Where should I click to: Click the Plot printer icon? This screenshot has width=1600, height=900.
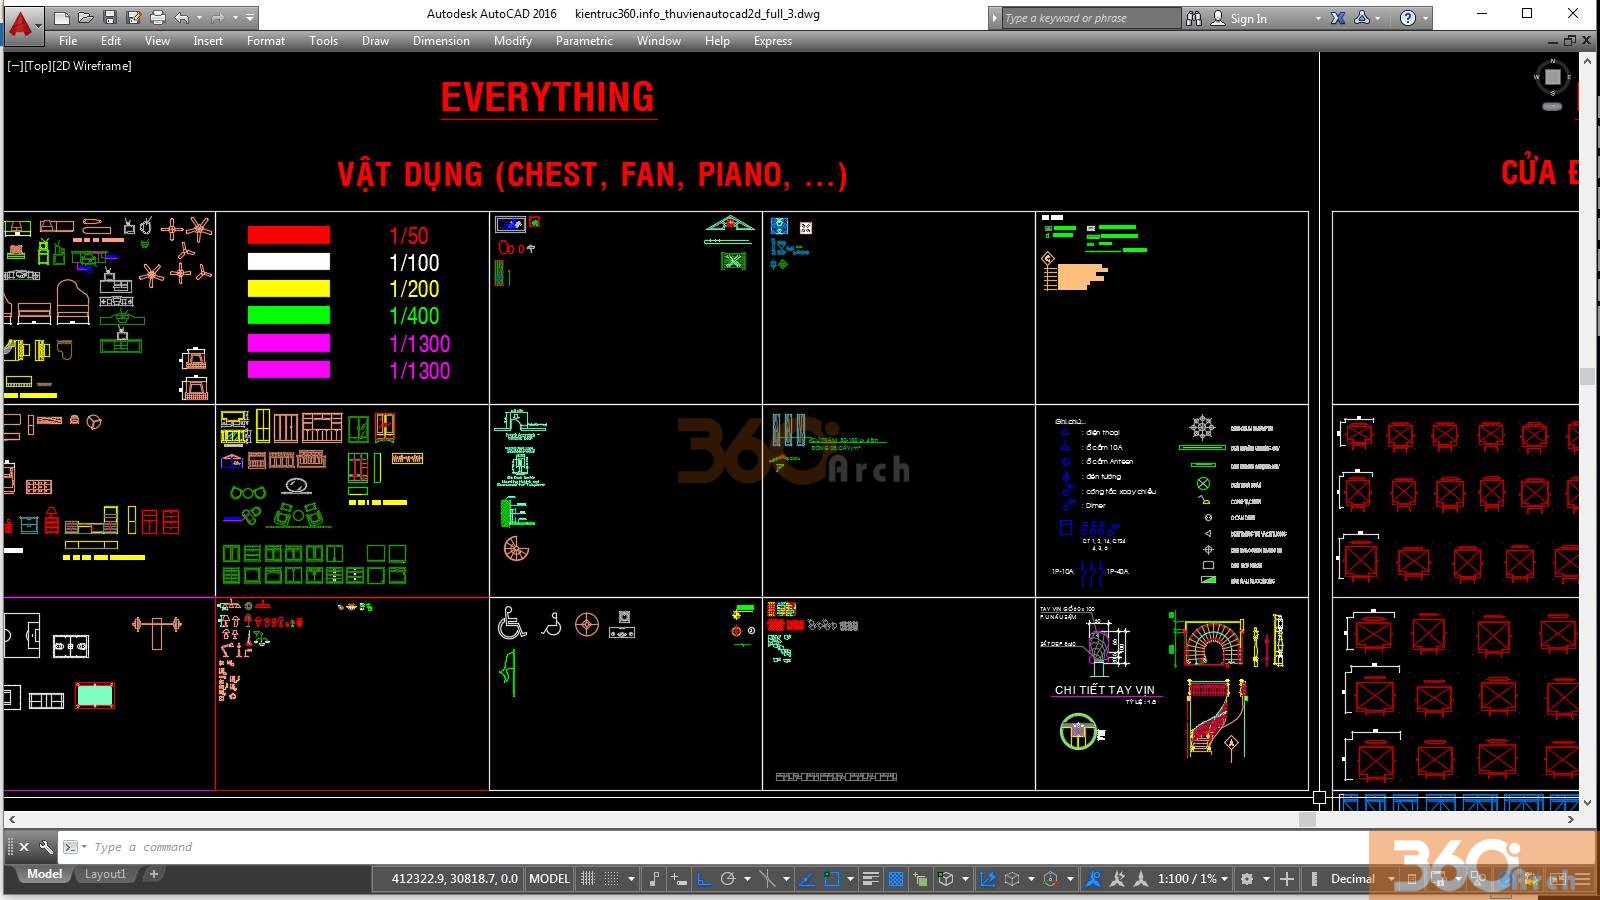click(158, 17)
